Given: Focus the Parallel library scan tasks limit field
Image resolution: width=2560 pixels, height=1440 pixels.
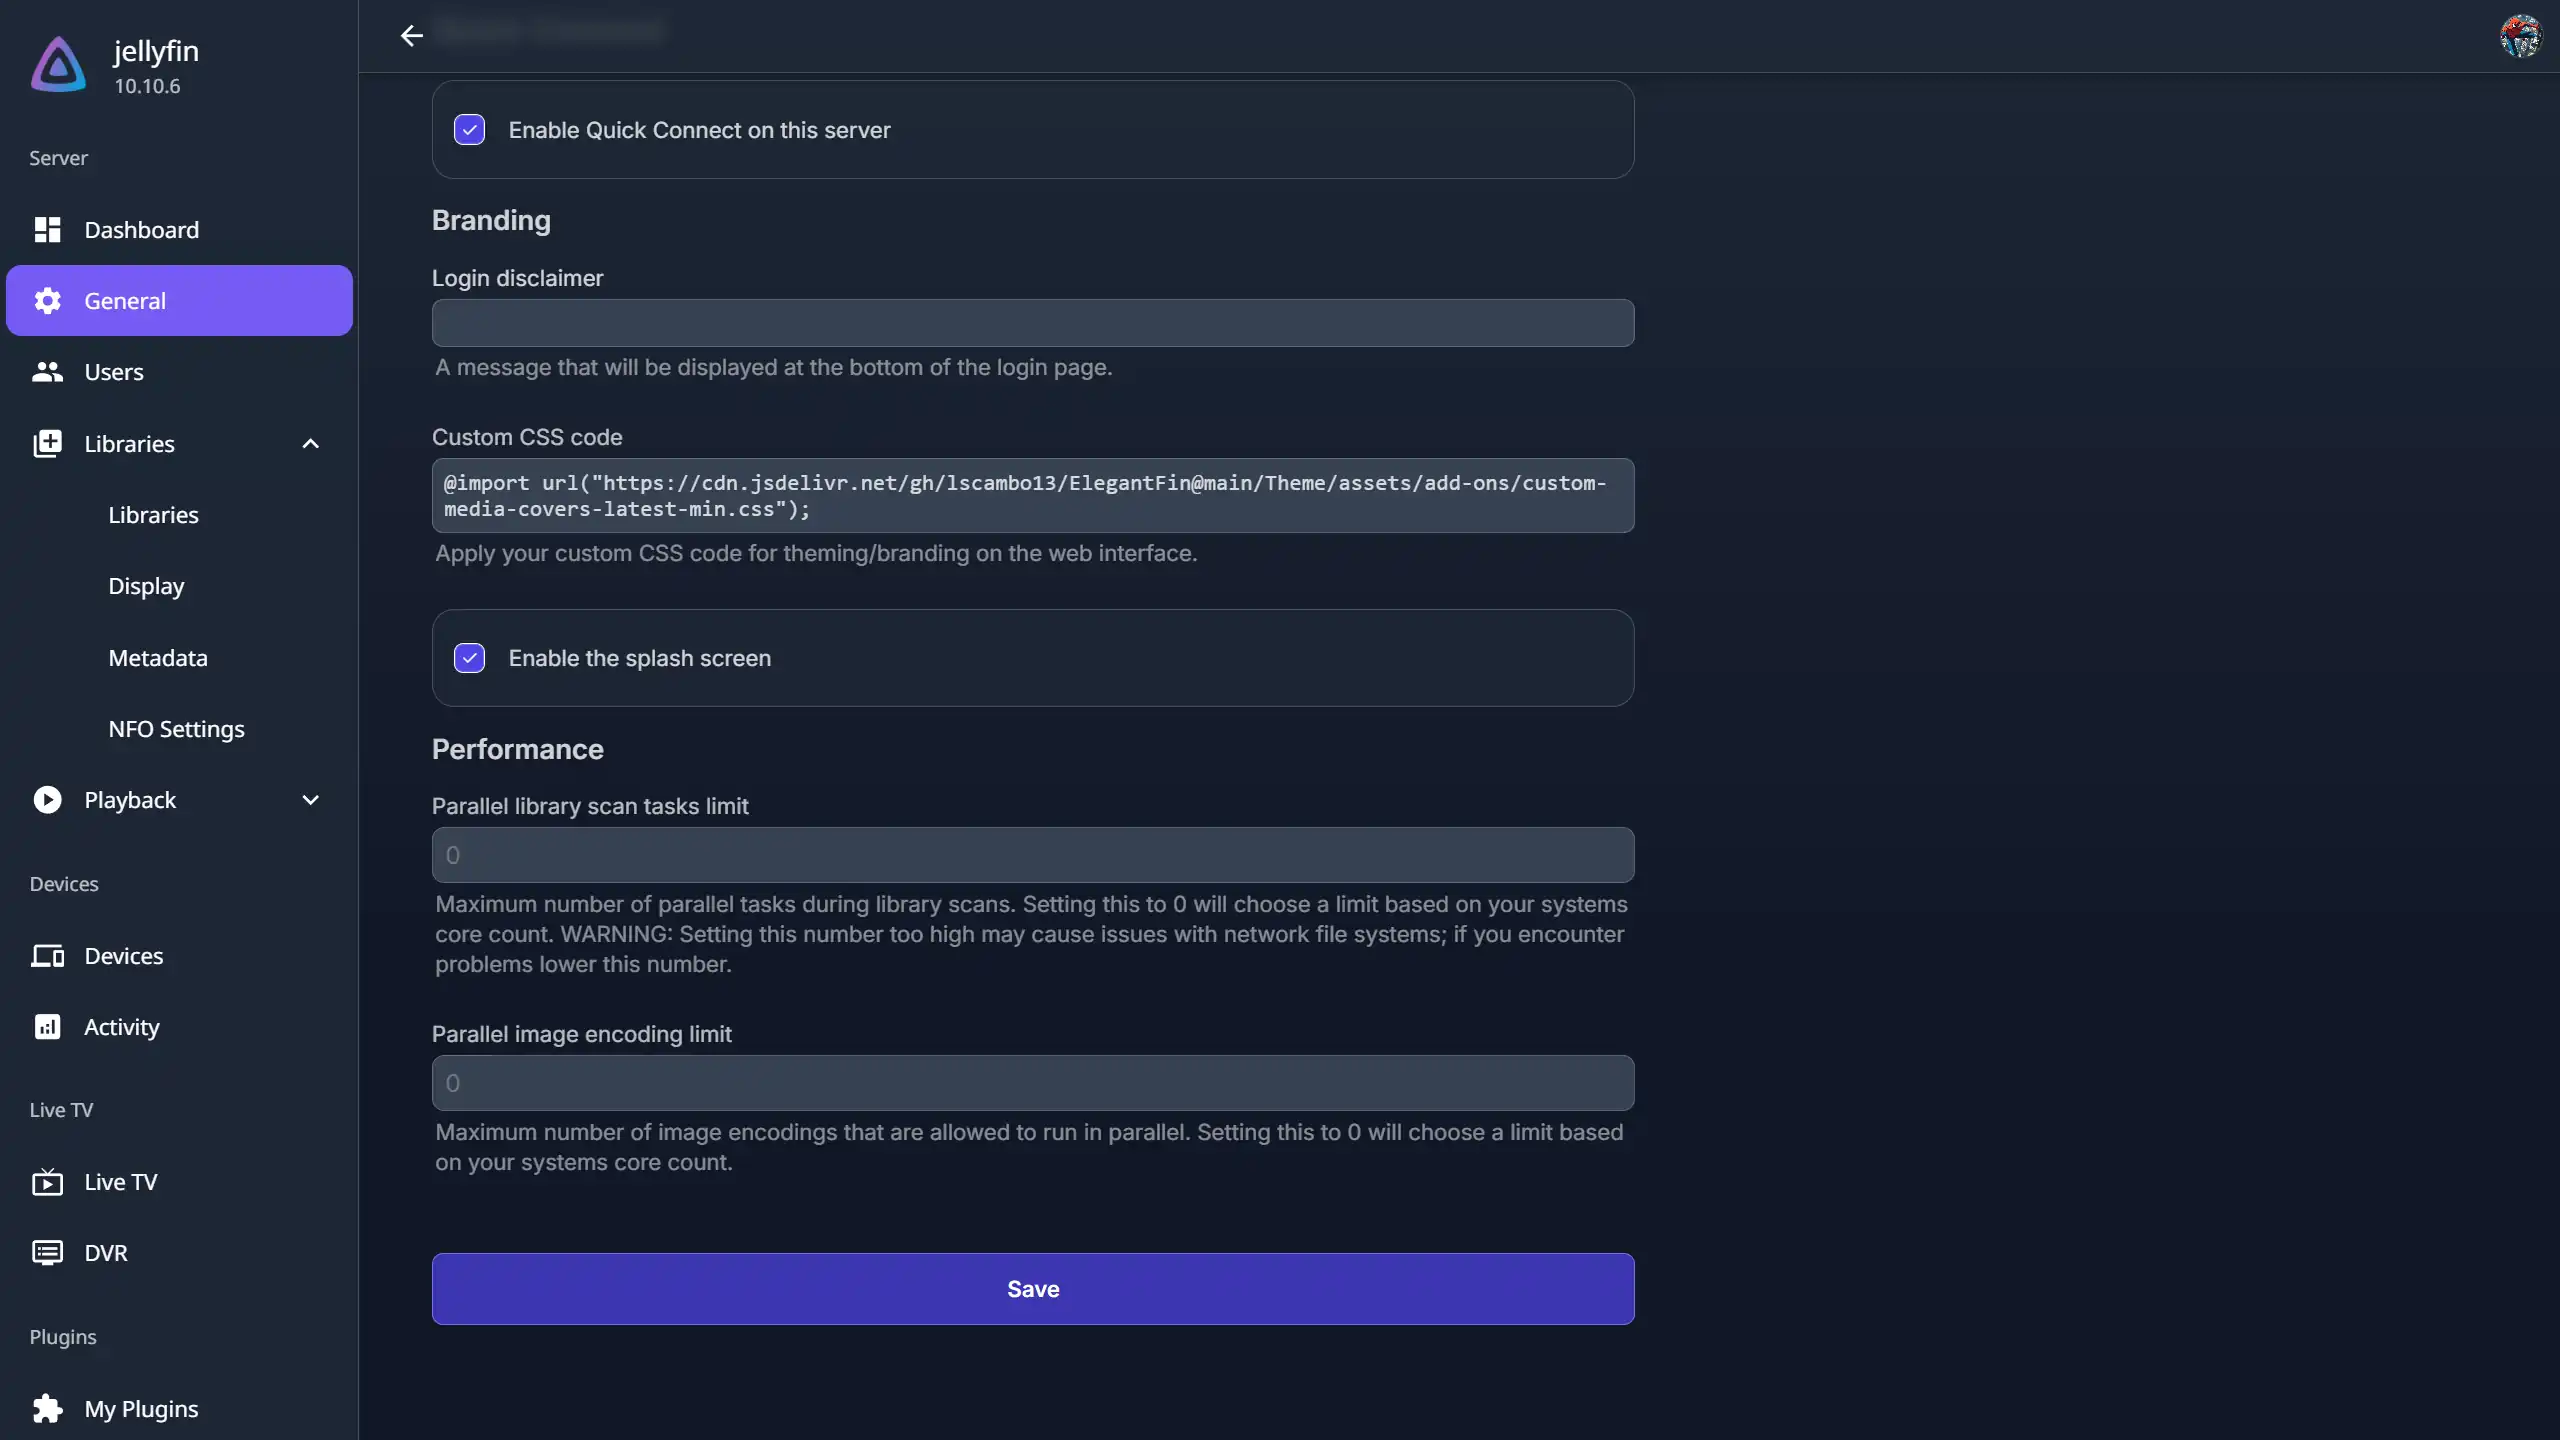Looking at the screenshot, I should click(1032, 855).
